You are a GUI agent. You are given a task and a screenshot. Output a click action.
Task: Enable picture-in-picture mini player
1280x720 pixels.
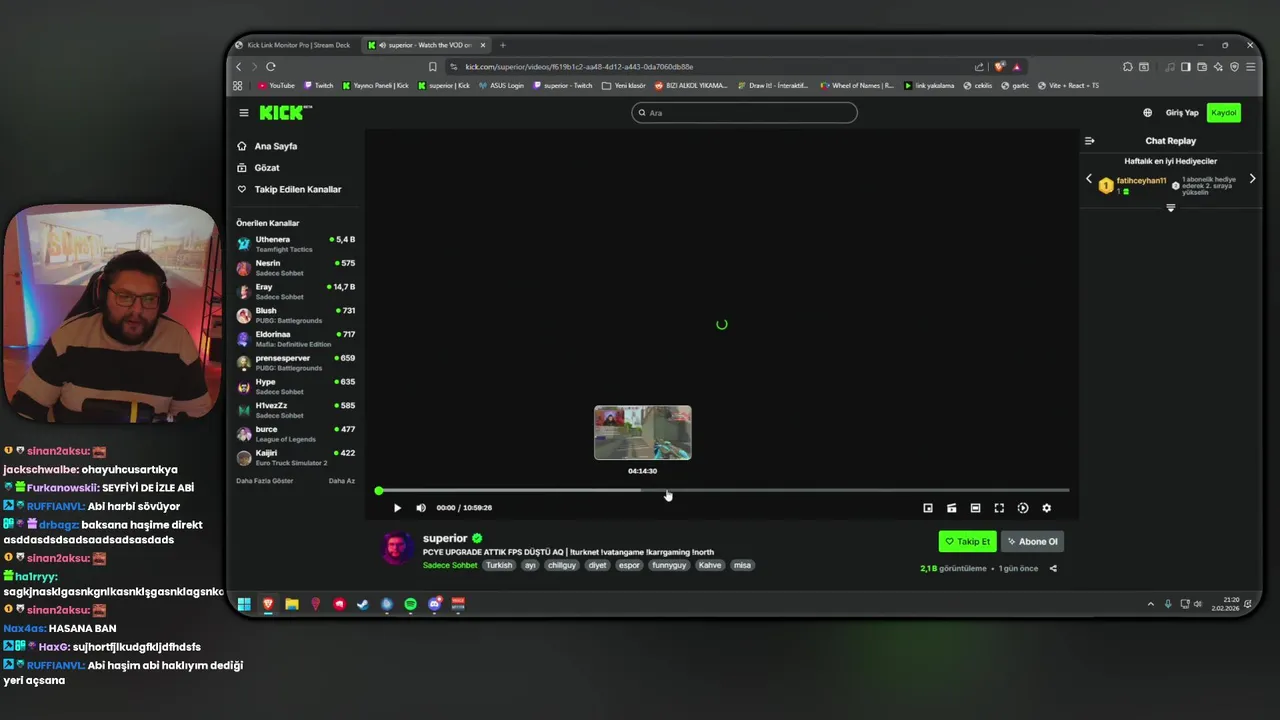pos(928,508)
